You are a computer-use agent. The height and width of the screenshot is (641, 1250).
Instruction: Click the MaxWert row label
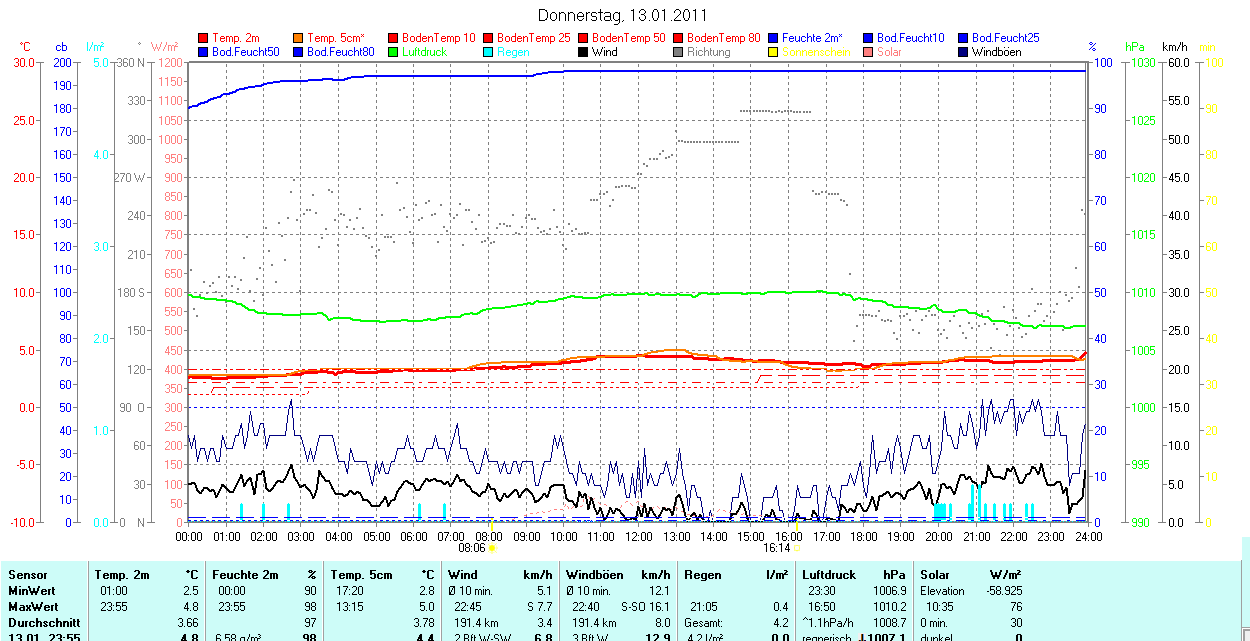coord(33,607)
